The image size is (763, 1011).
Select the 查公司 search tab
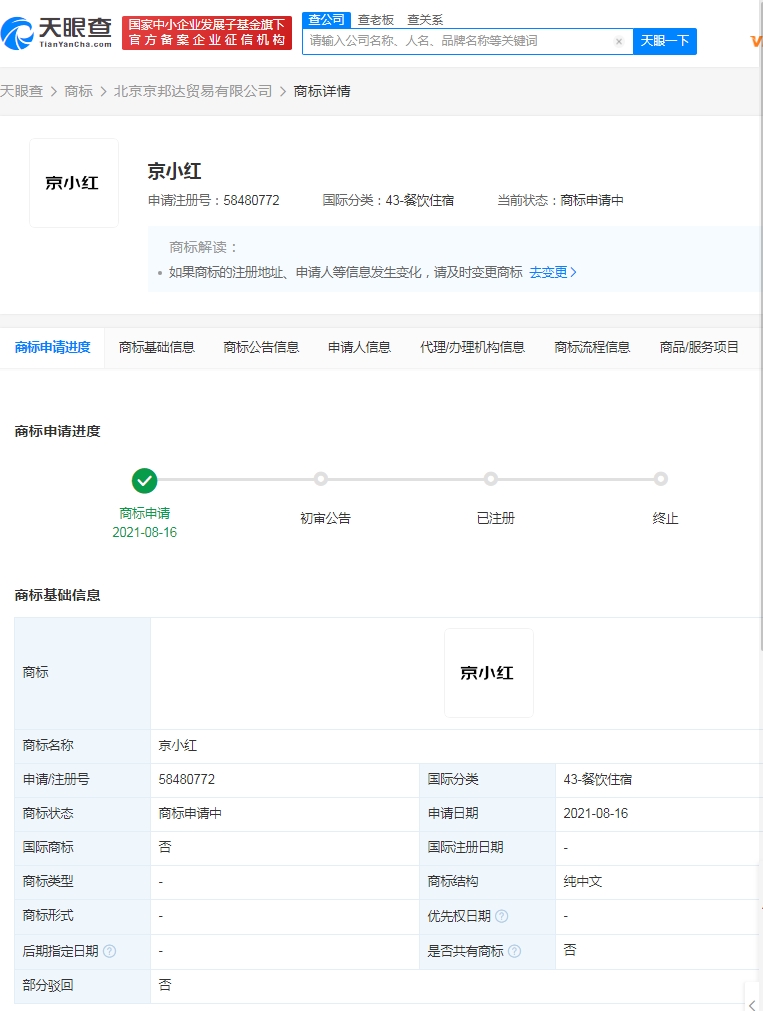326,20
